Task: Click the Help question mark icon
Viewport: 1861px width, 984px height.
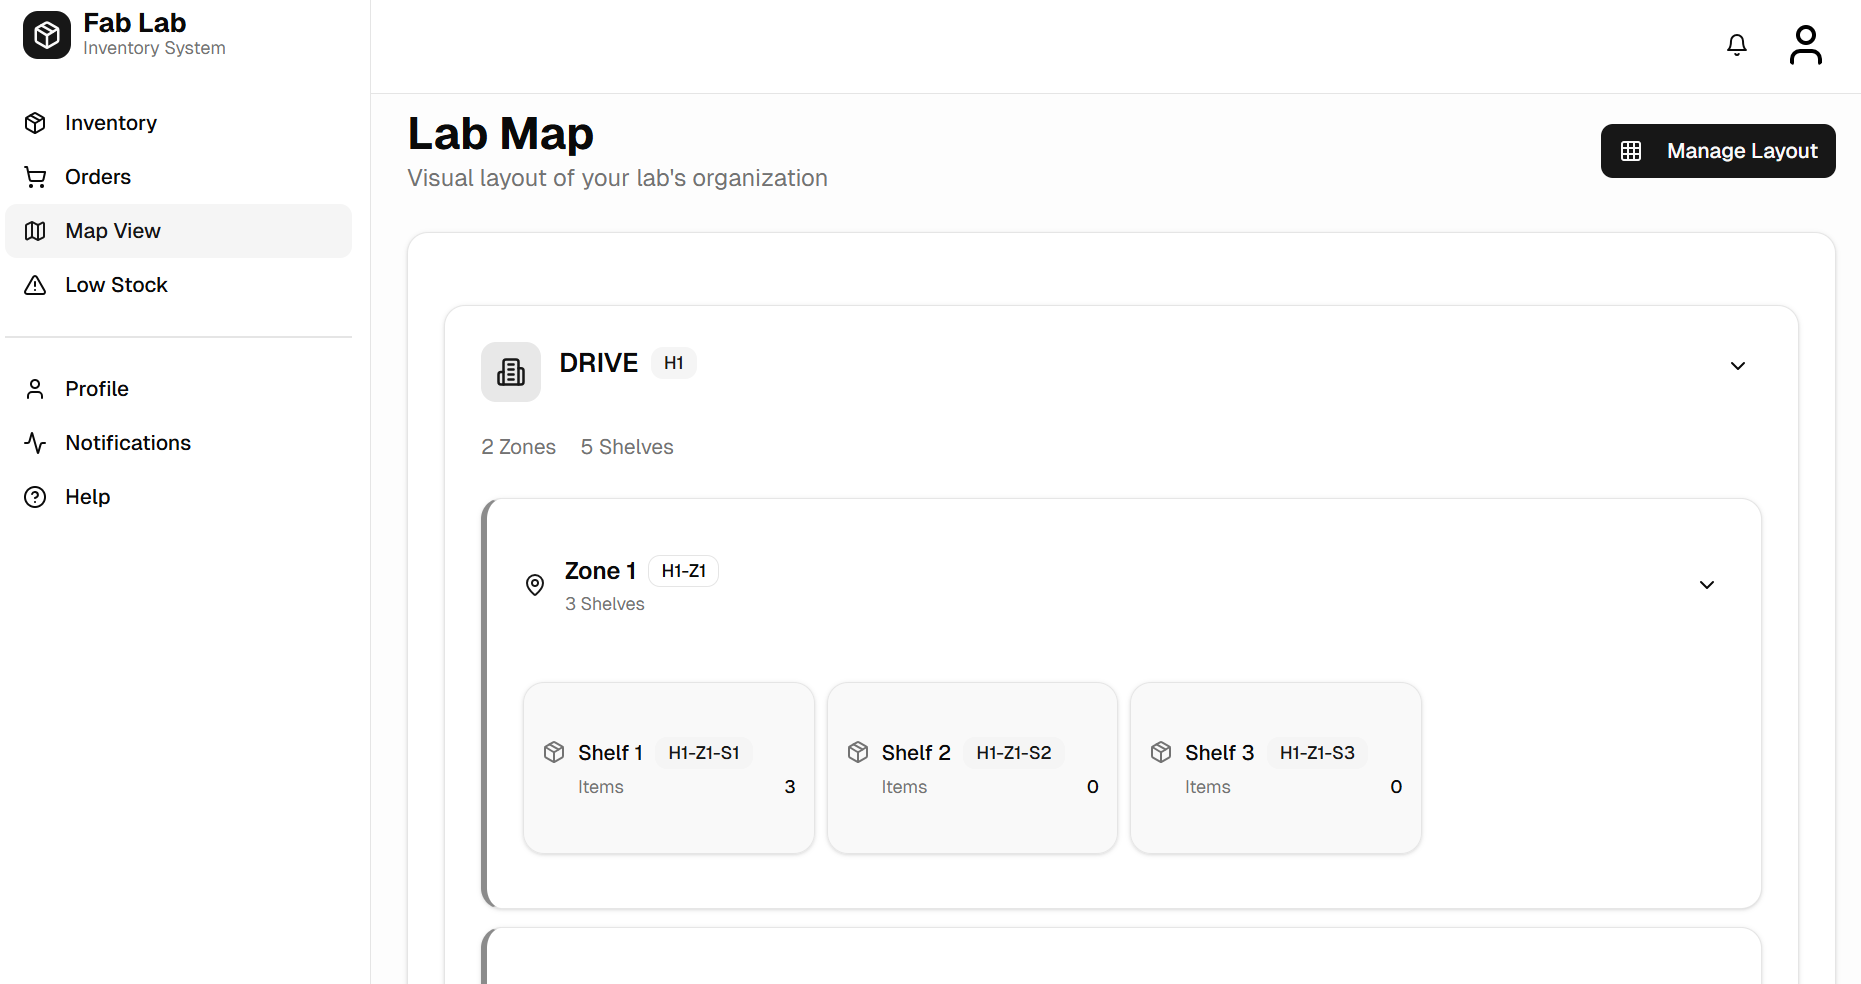Action: click(x=35, y=497)
